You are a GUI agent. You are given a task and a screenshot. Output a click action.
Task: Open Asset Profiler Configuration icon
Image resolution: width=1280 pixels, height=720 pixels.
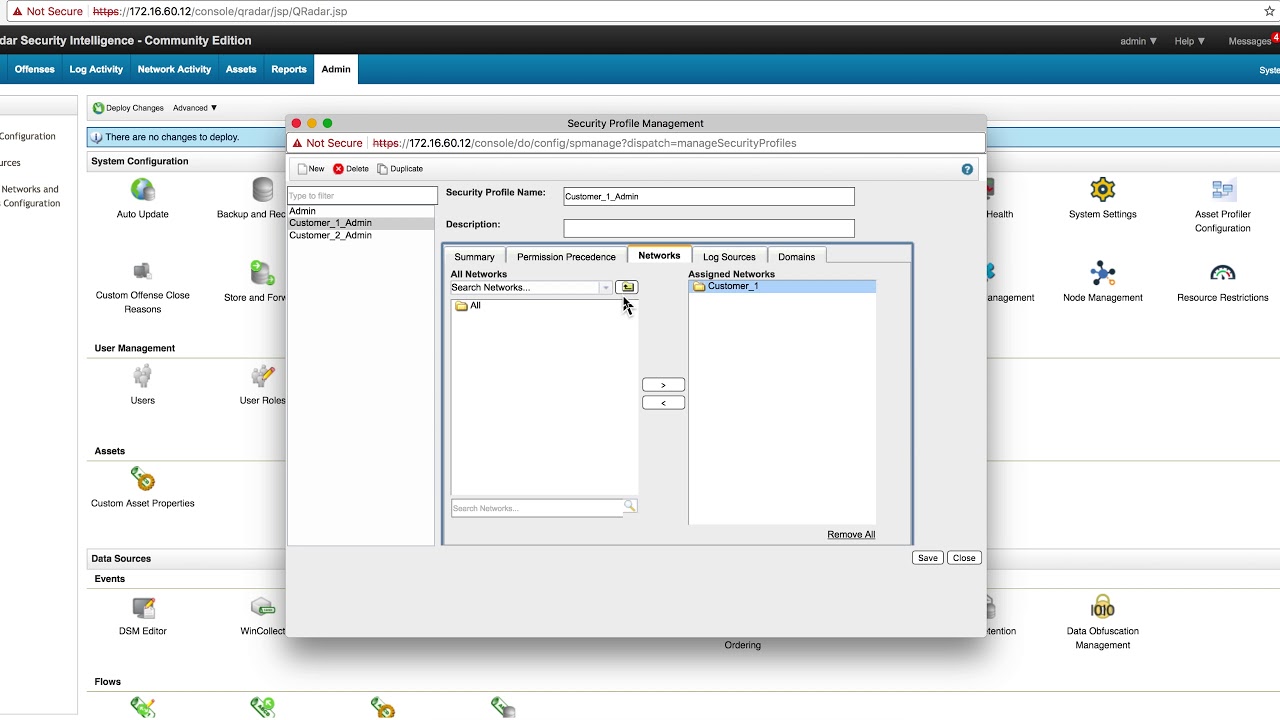(1222, 189)
